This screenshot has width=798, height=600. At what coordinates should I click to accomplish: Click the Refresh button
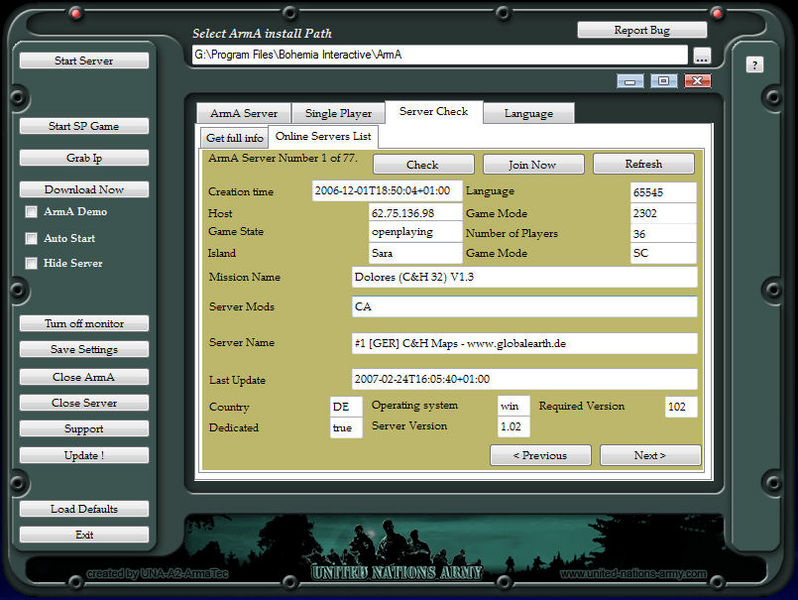[643, 164]
